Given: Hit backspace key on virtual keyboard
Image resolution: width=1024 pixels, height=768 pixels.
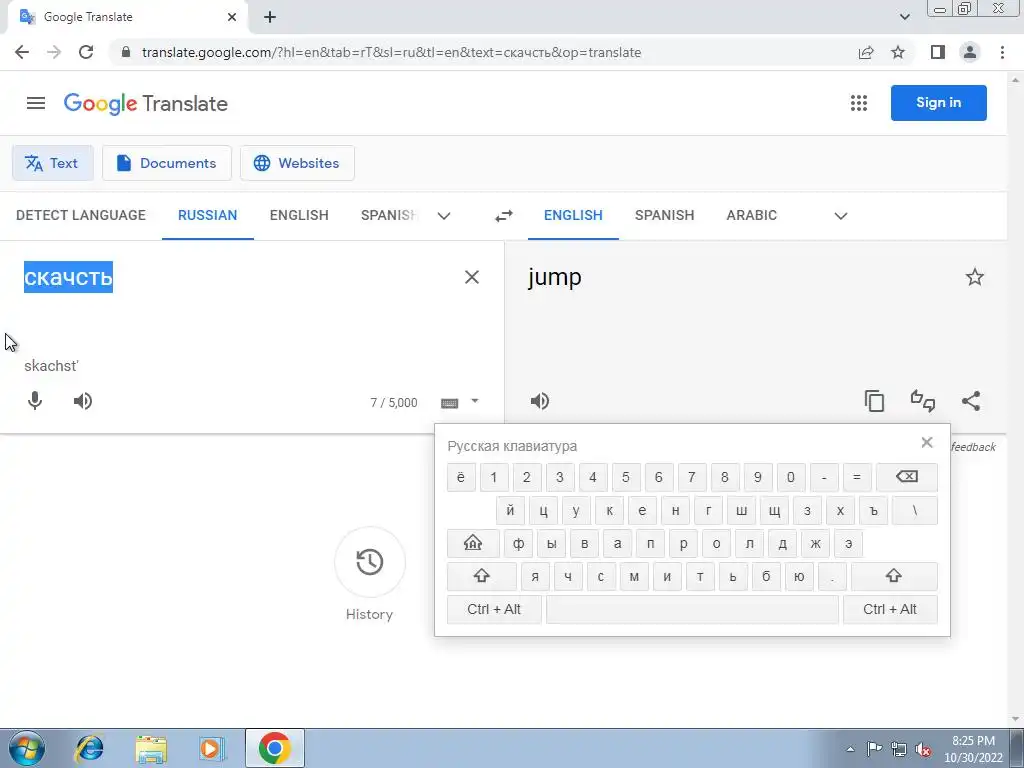Looking at the screenshot, I should (906, 477).
